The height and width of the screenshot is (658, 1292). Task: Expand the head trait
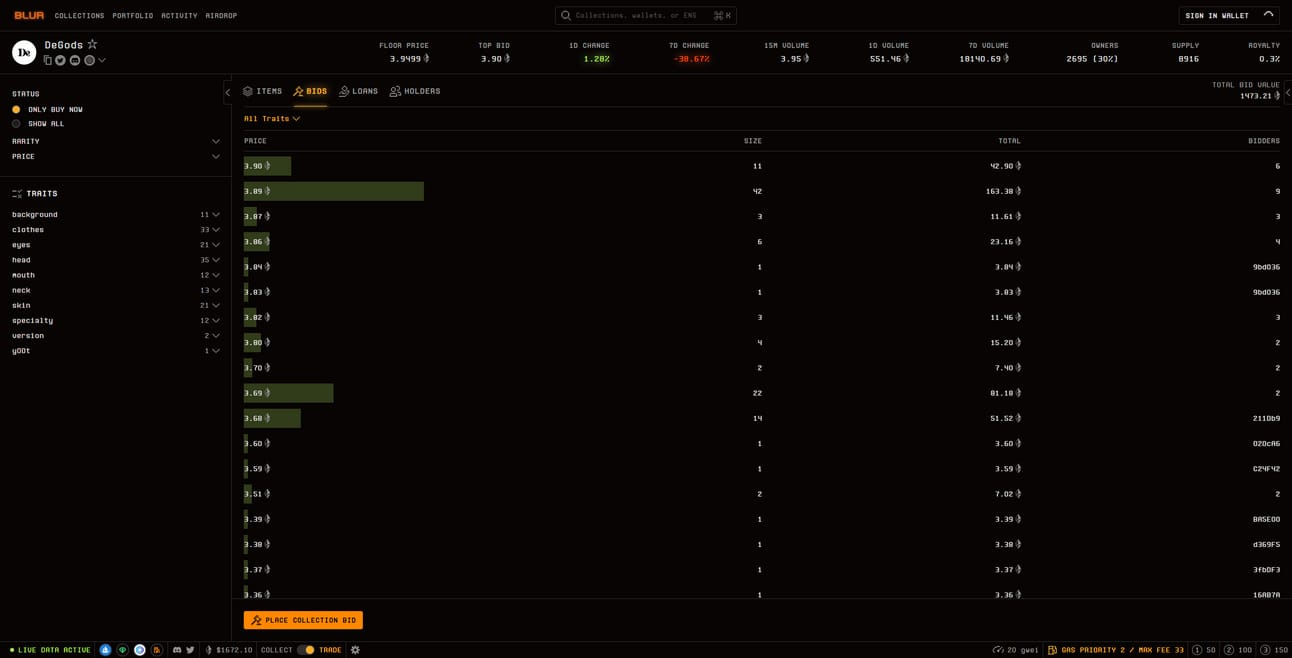click(x=116, y=260)
